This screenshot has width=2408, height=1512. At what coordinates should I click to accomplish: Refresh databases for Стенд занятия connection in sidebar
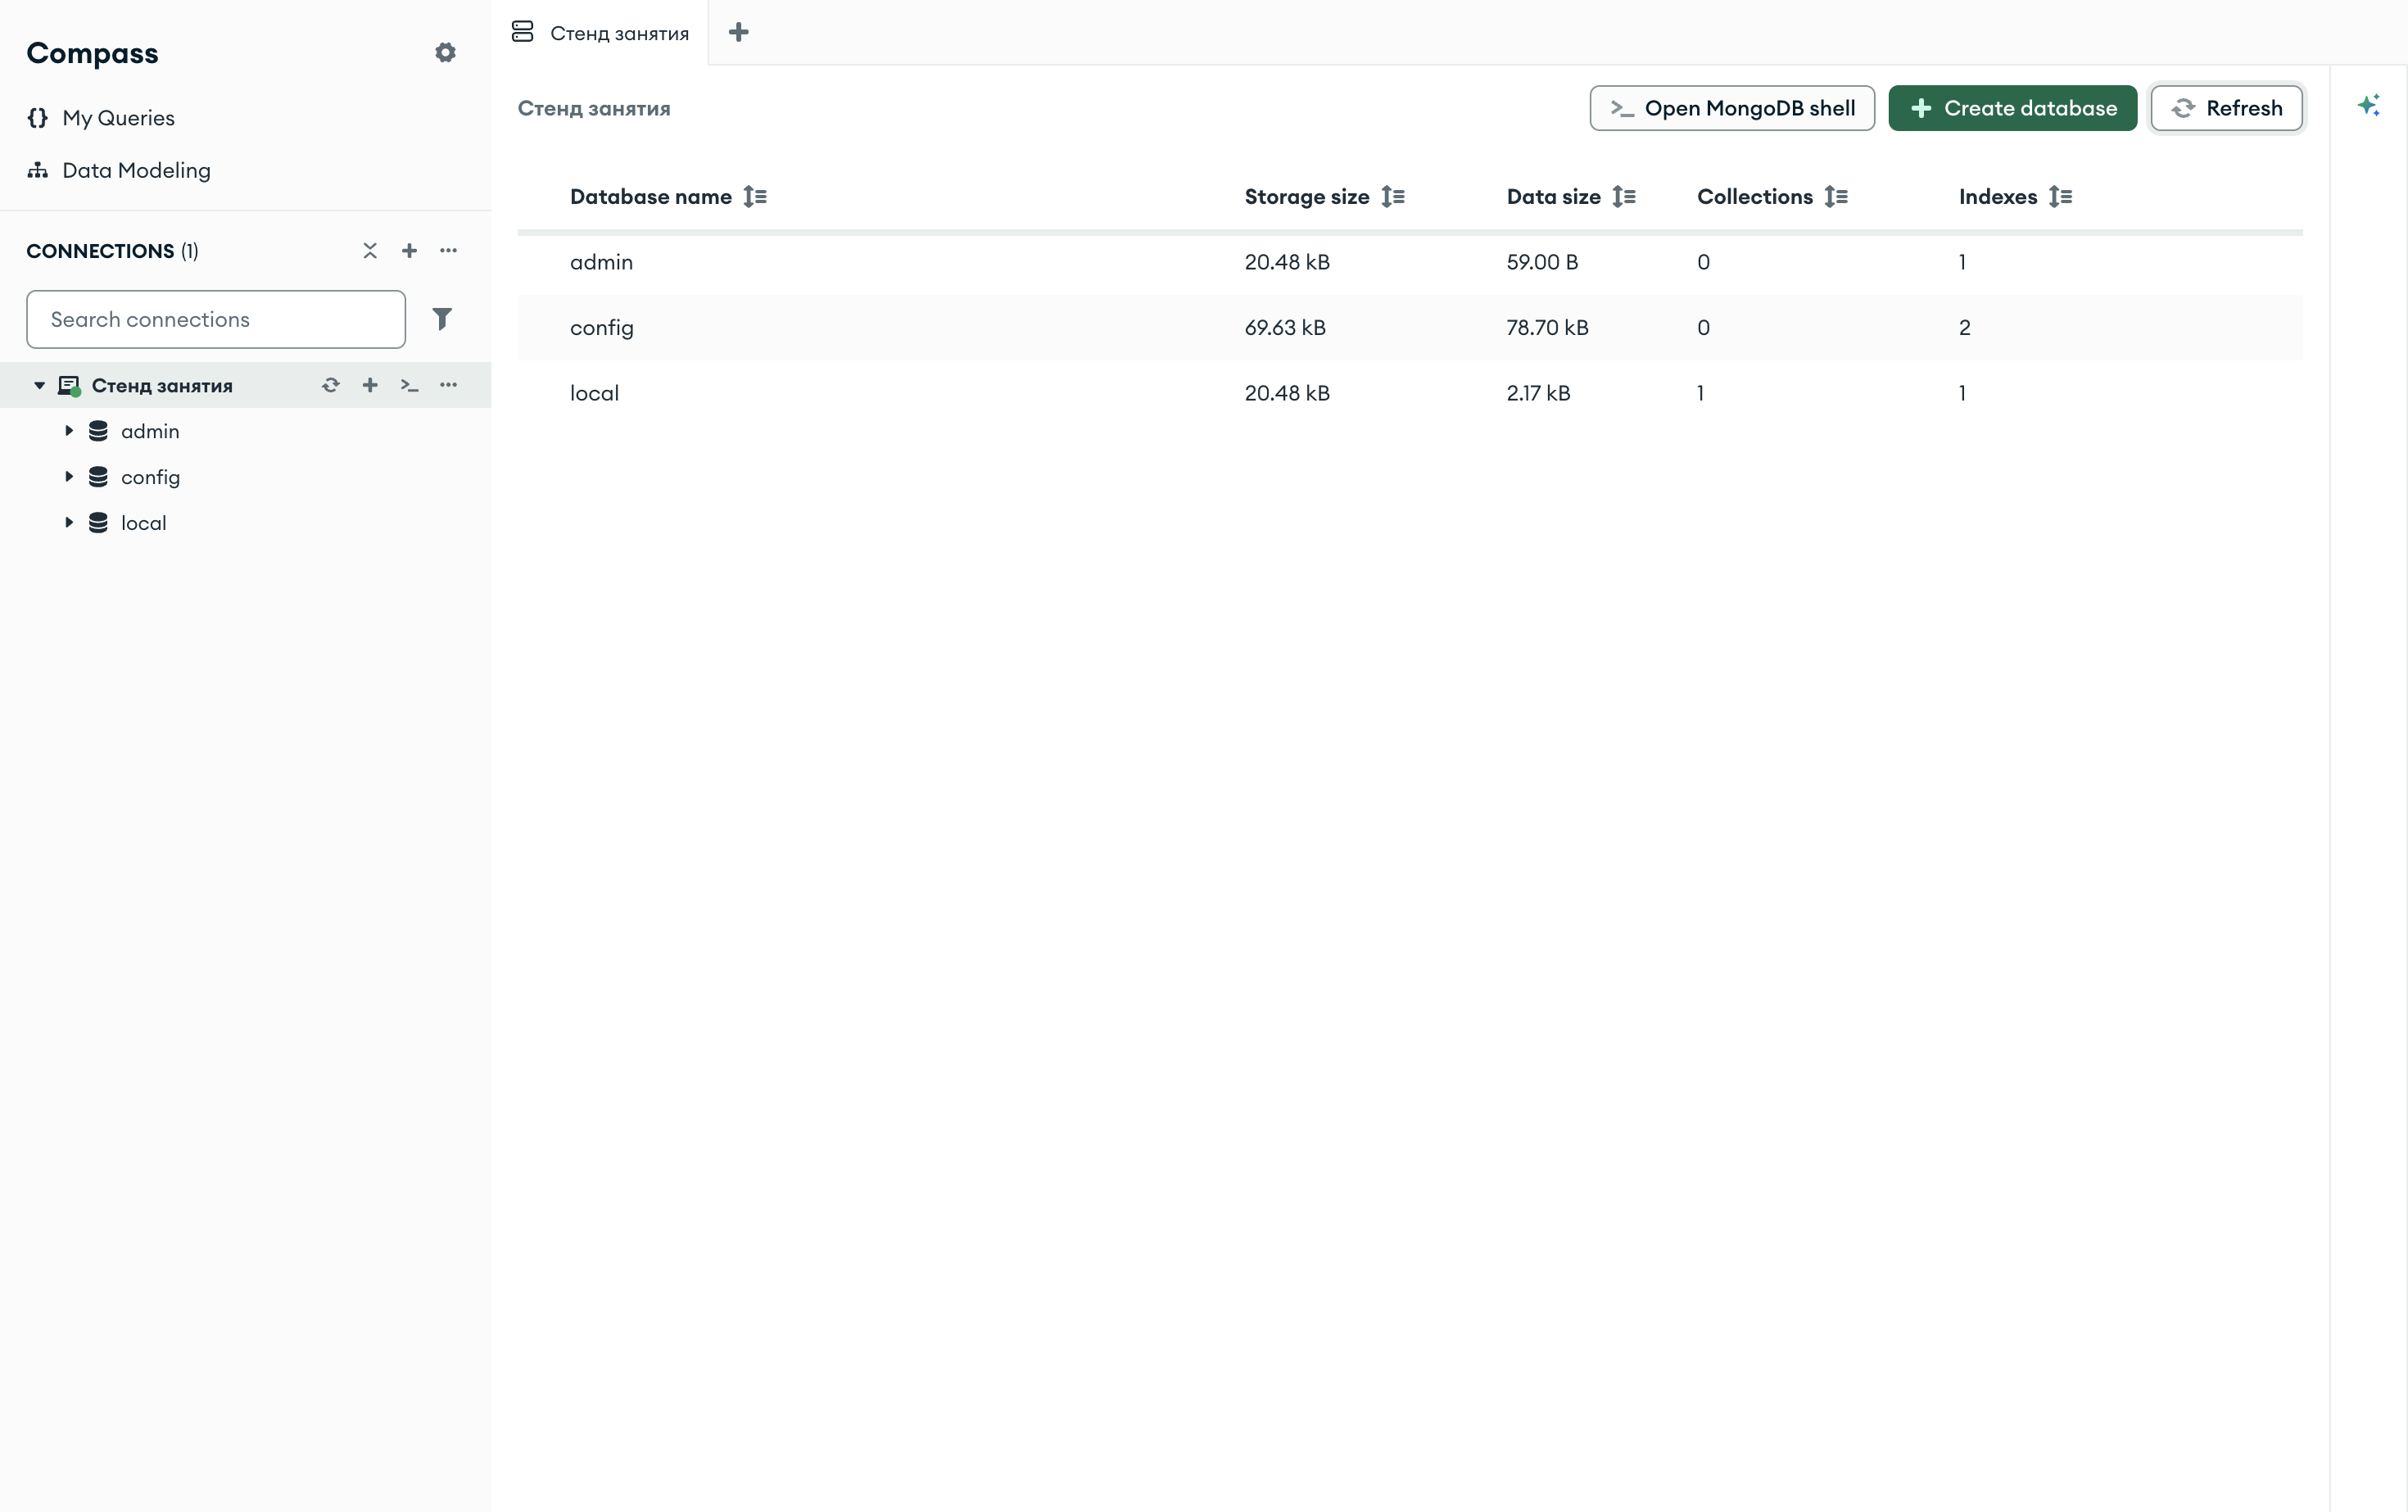tap(331, 385)
